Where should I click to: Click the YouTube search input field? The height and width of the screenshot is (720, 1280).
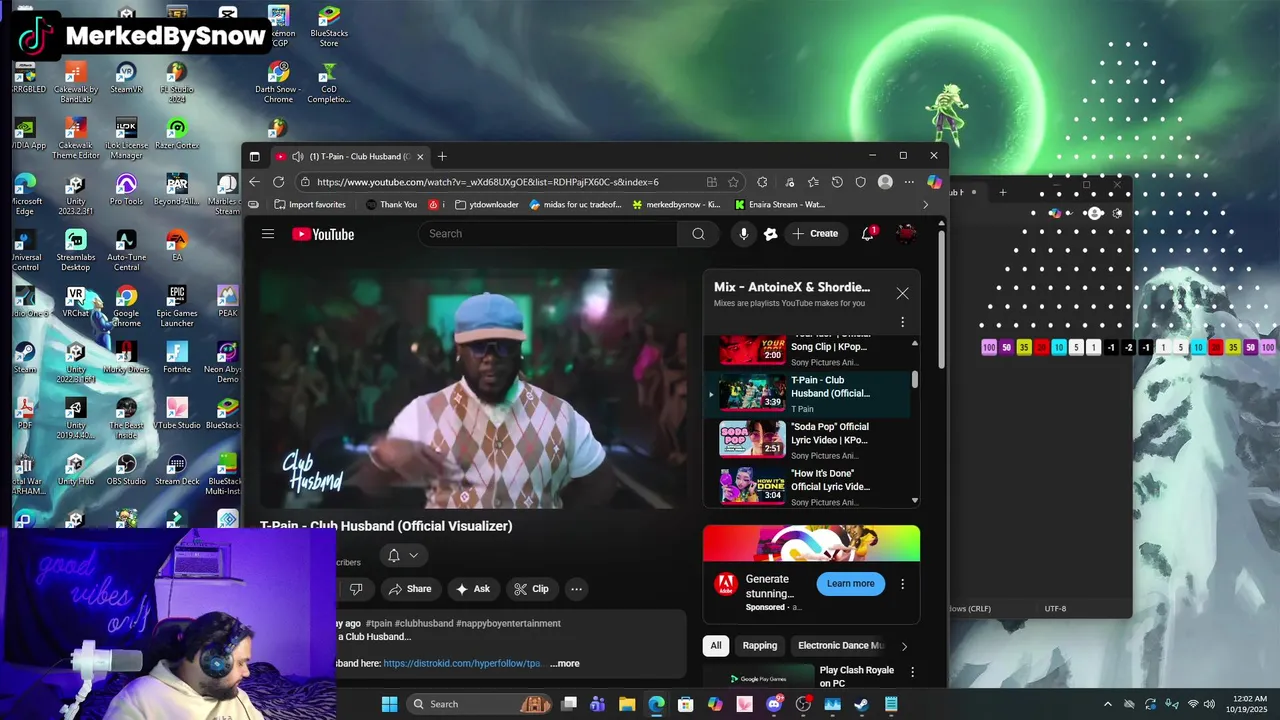click(548, 234)
